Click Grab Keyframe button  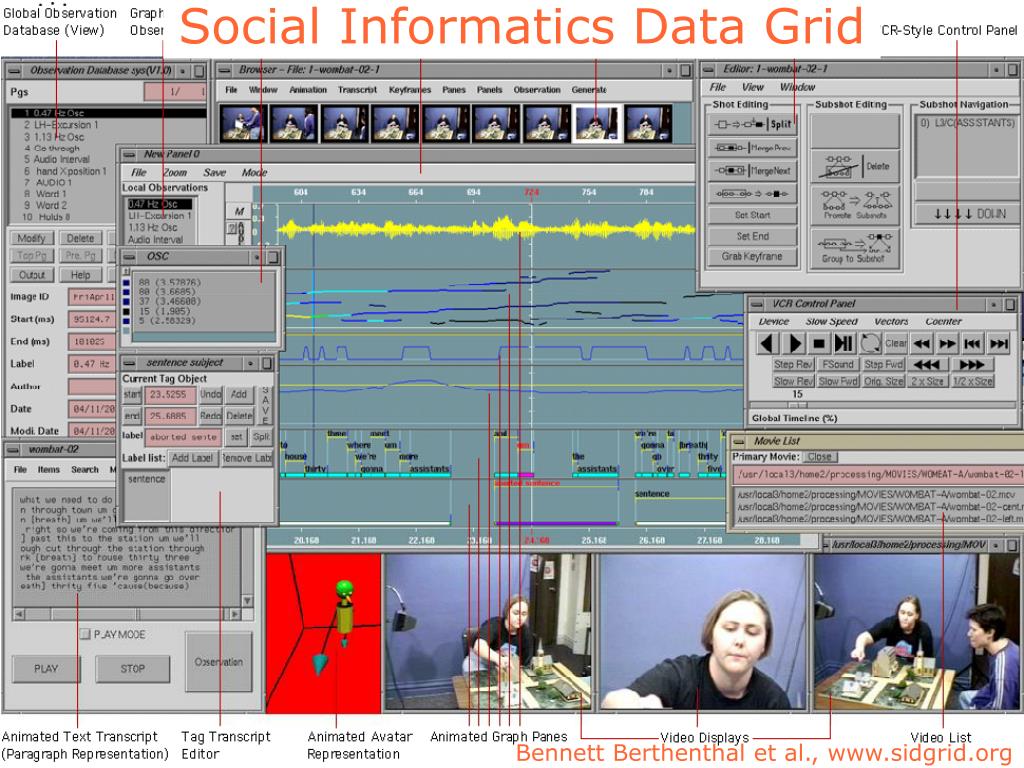tap(752, 257)
